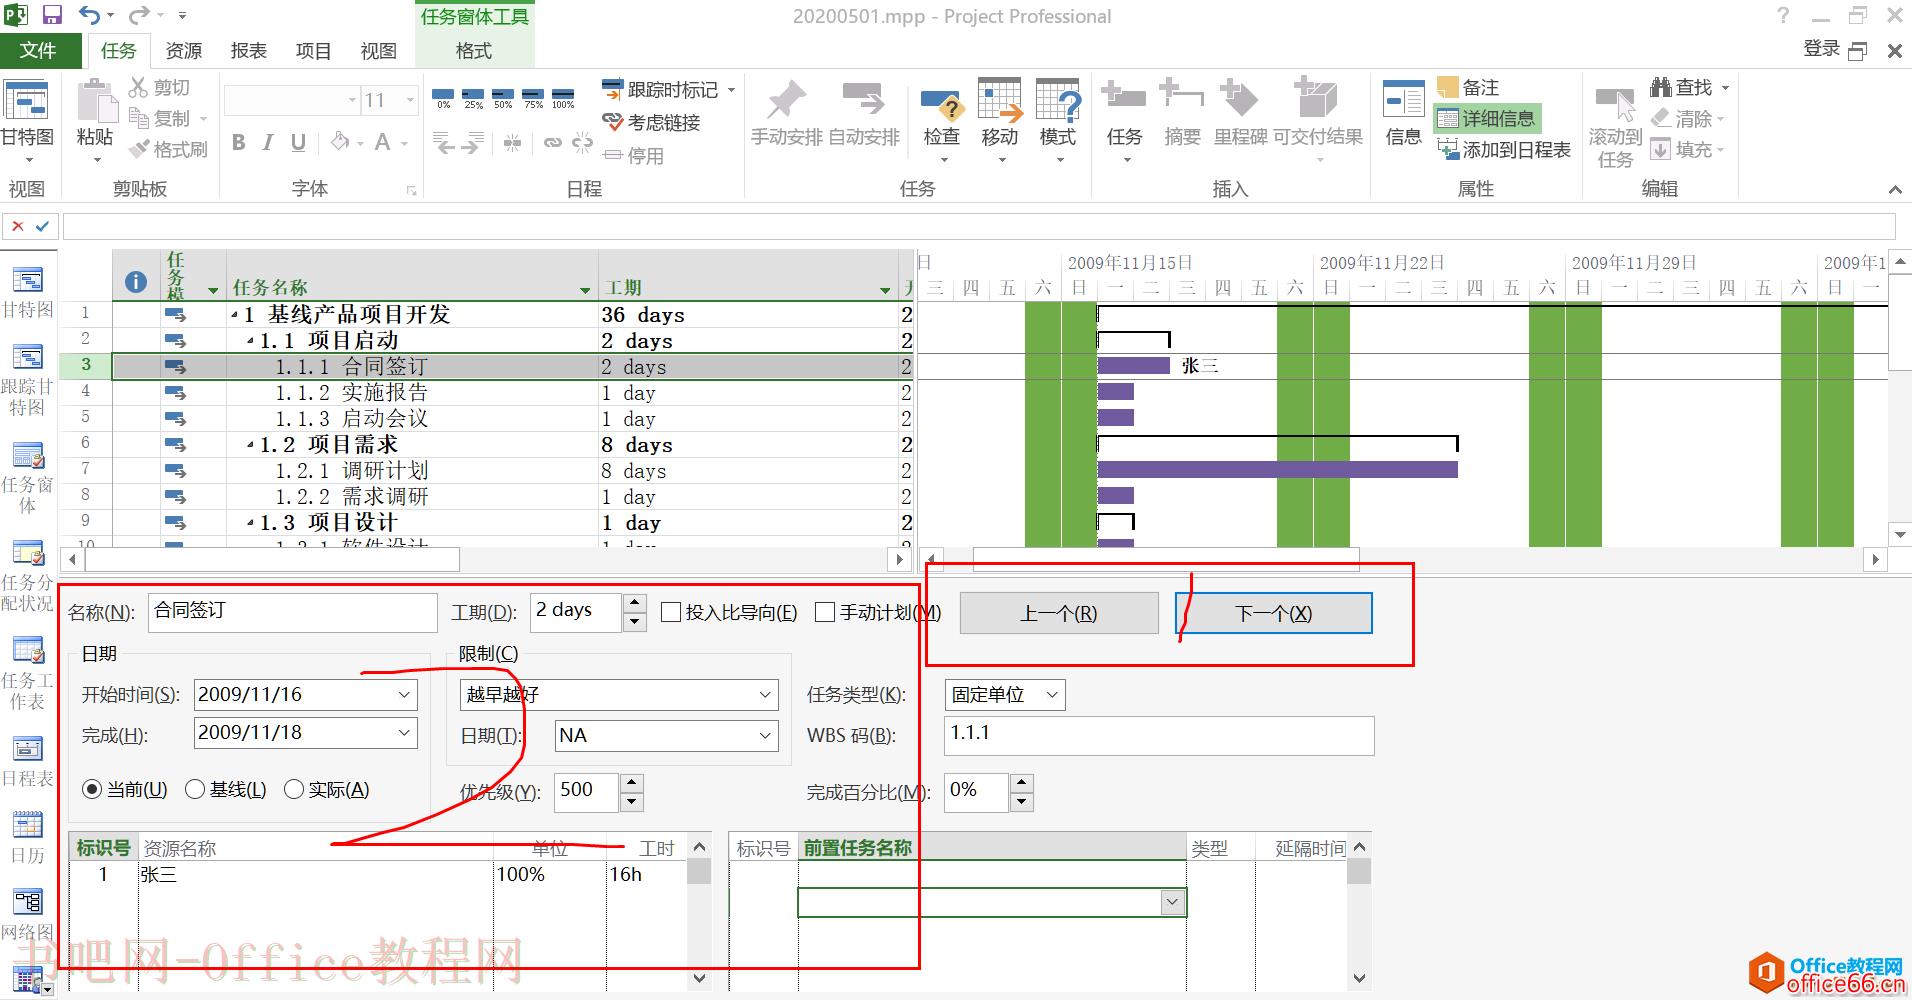Open the predecessor task name cell dropdown

1173,903
